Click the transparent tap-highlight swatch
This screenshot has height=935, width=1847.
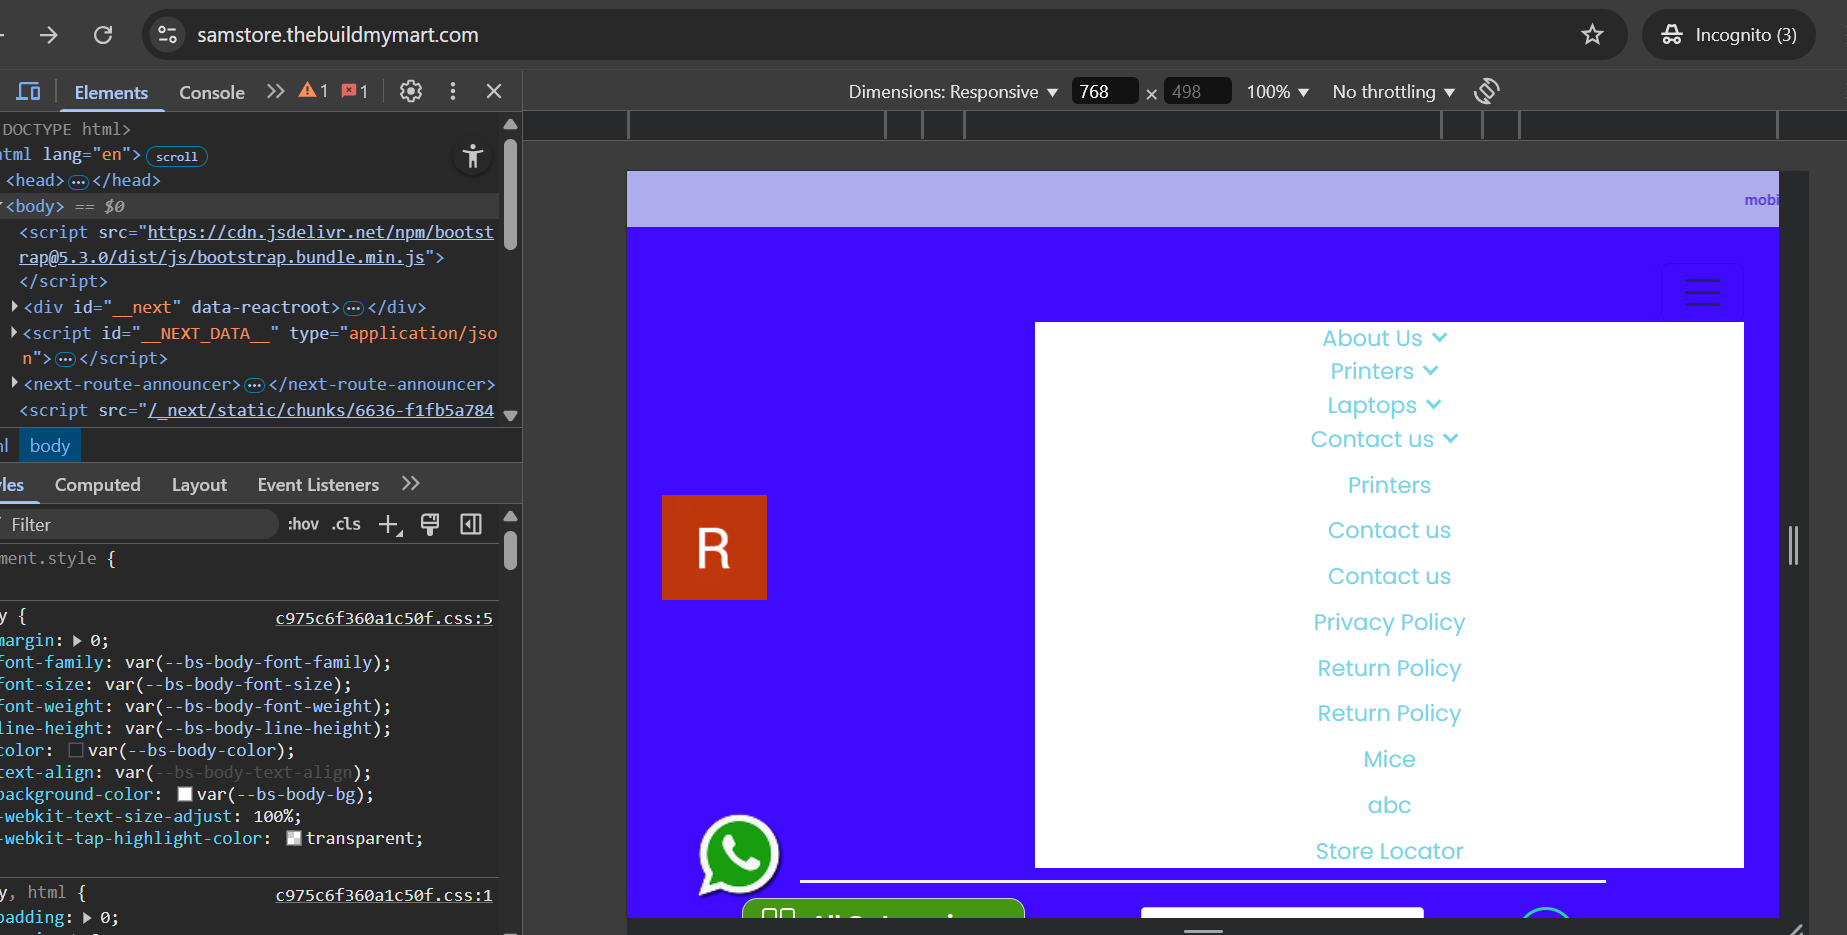[x=294, y=838]
